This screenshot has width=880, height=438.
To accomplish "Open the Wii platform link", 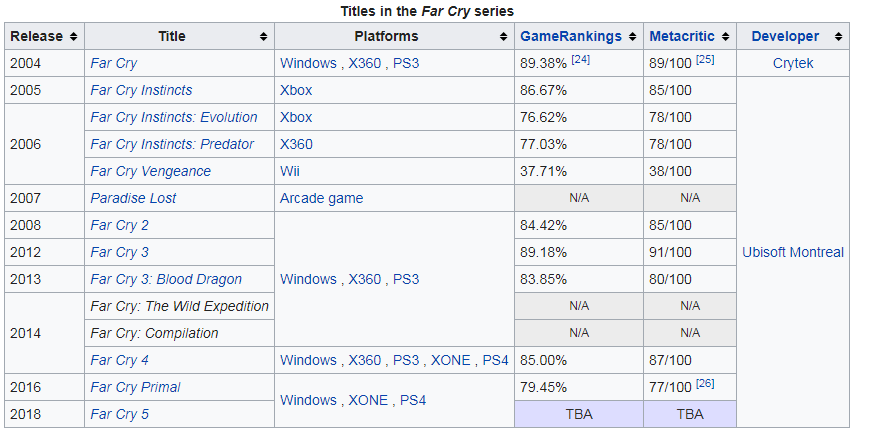I will point(290,171).
